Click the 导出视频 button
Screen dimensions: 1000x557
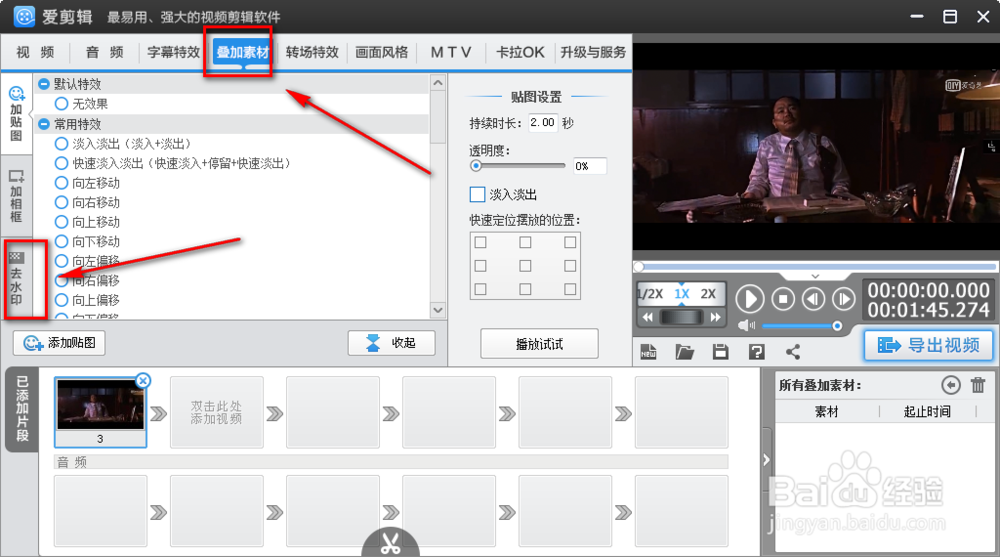coord(929,345)
